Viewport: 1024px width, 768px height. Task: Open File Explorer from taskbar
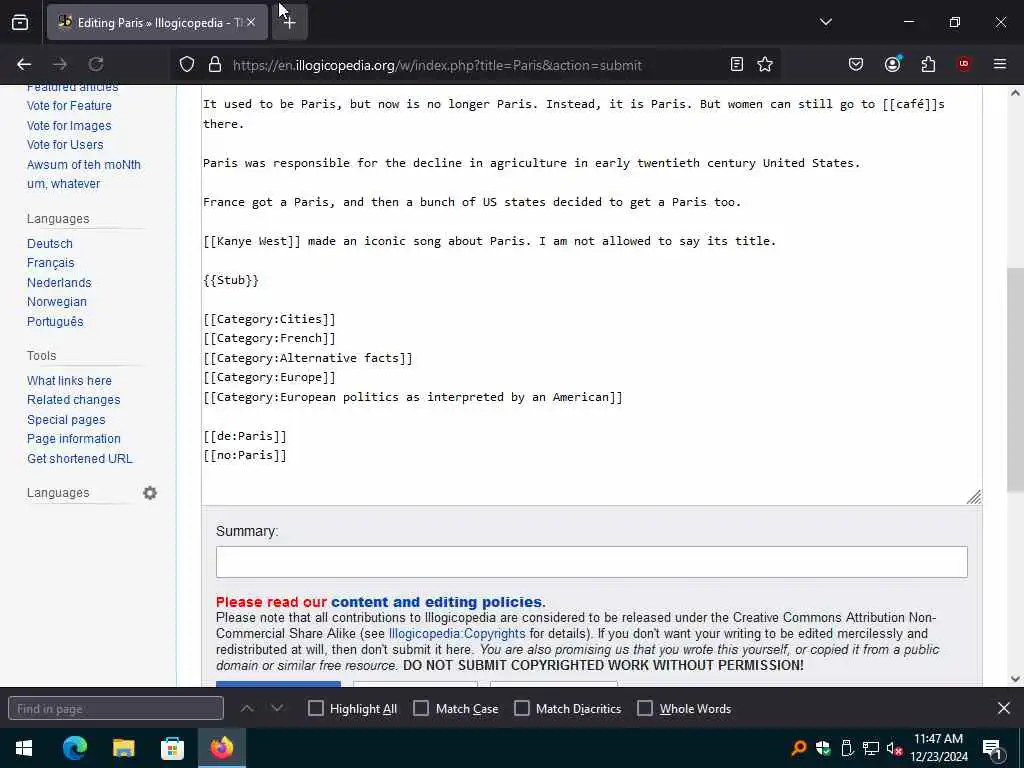coord(123,748)
